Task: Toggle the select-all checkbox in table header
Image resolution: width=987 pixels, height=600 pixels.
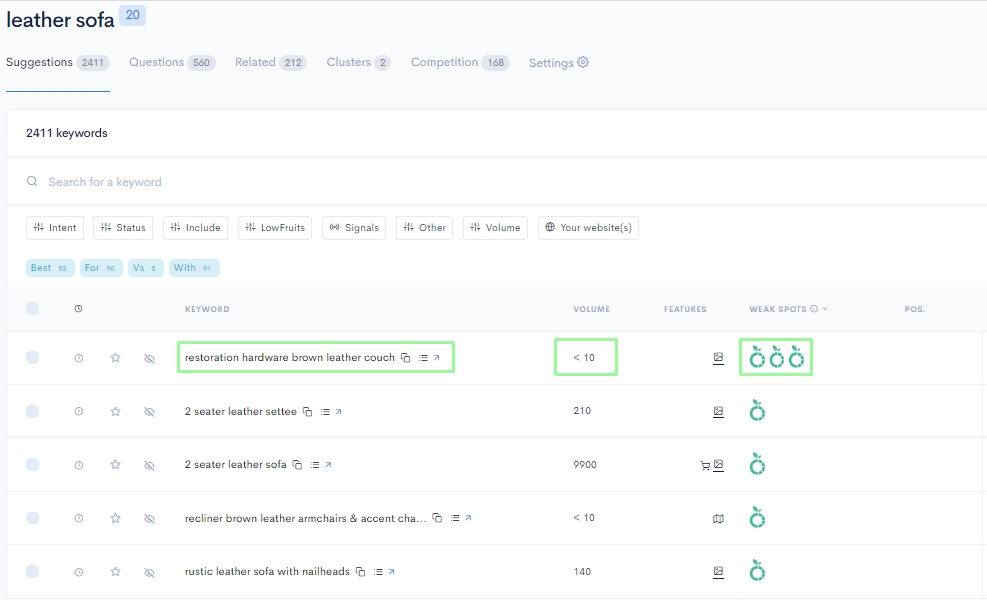Action: click(33, 308)
